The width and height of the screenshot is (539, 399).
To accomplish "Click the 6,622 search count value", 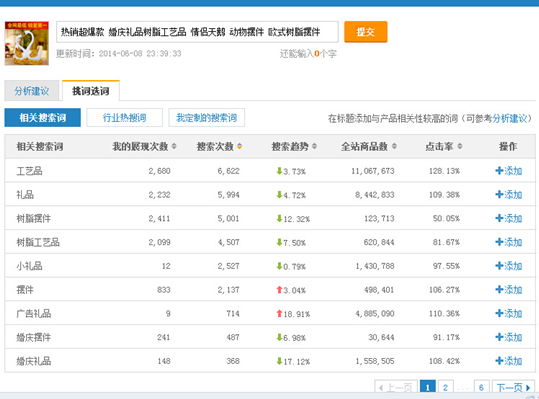I will coord(228,171).
